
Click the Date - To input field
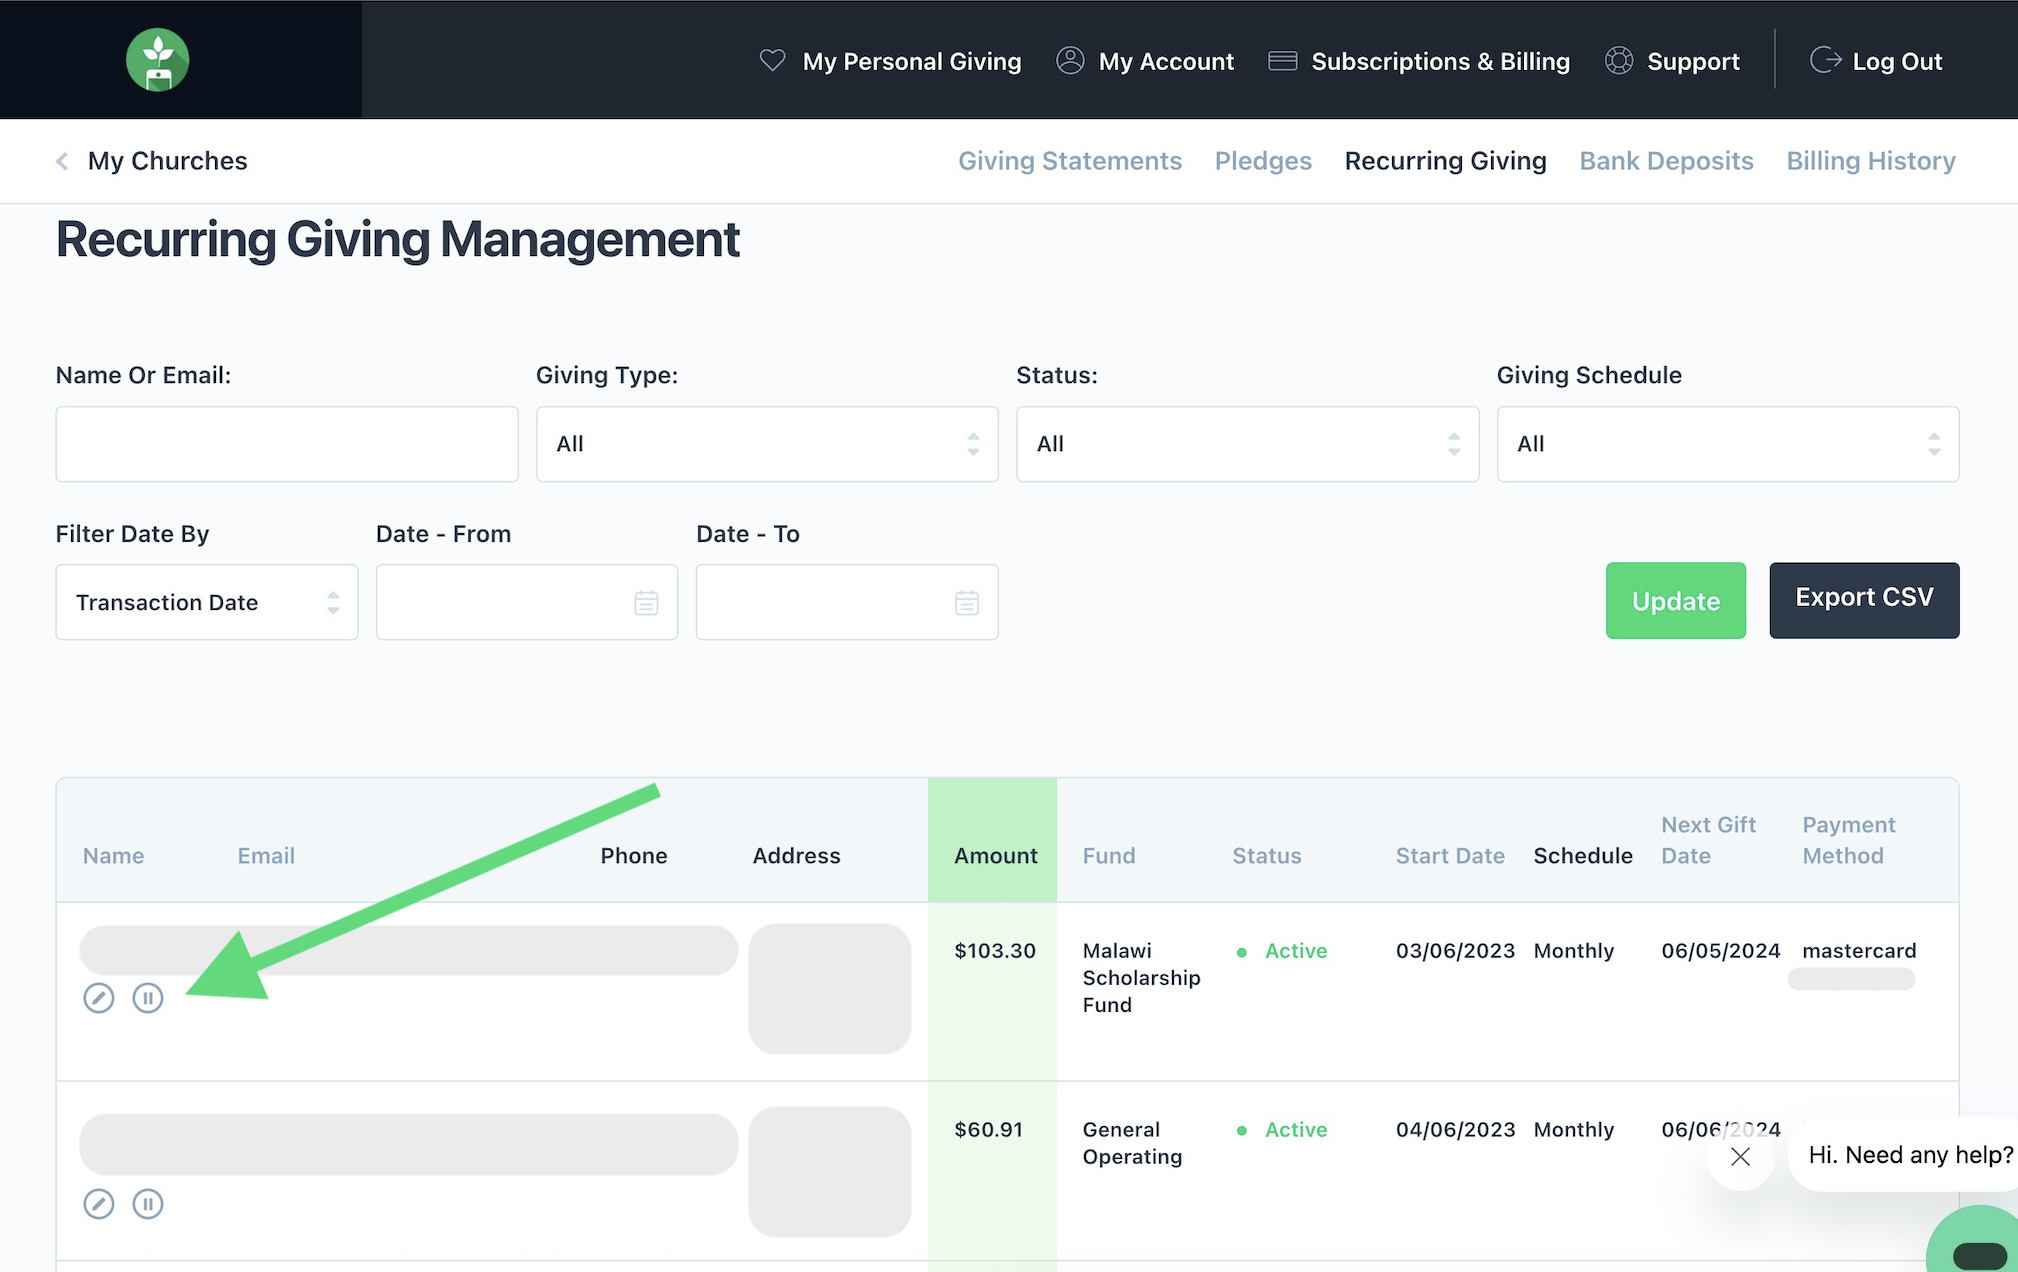click(x=847, y=602)
